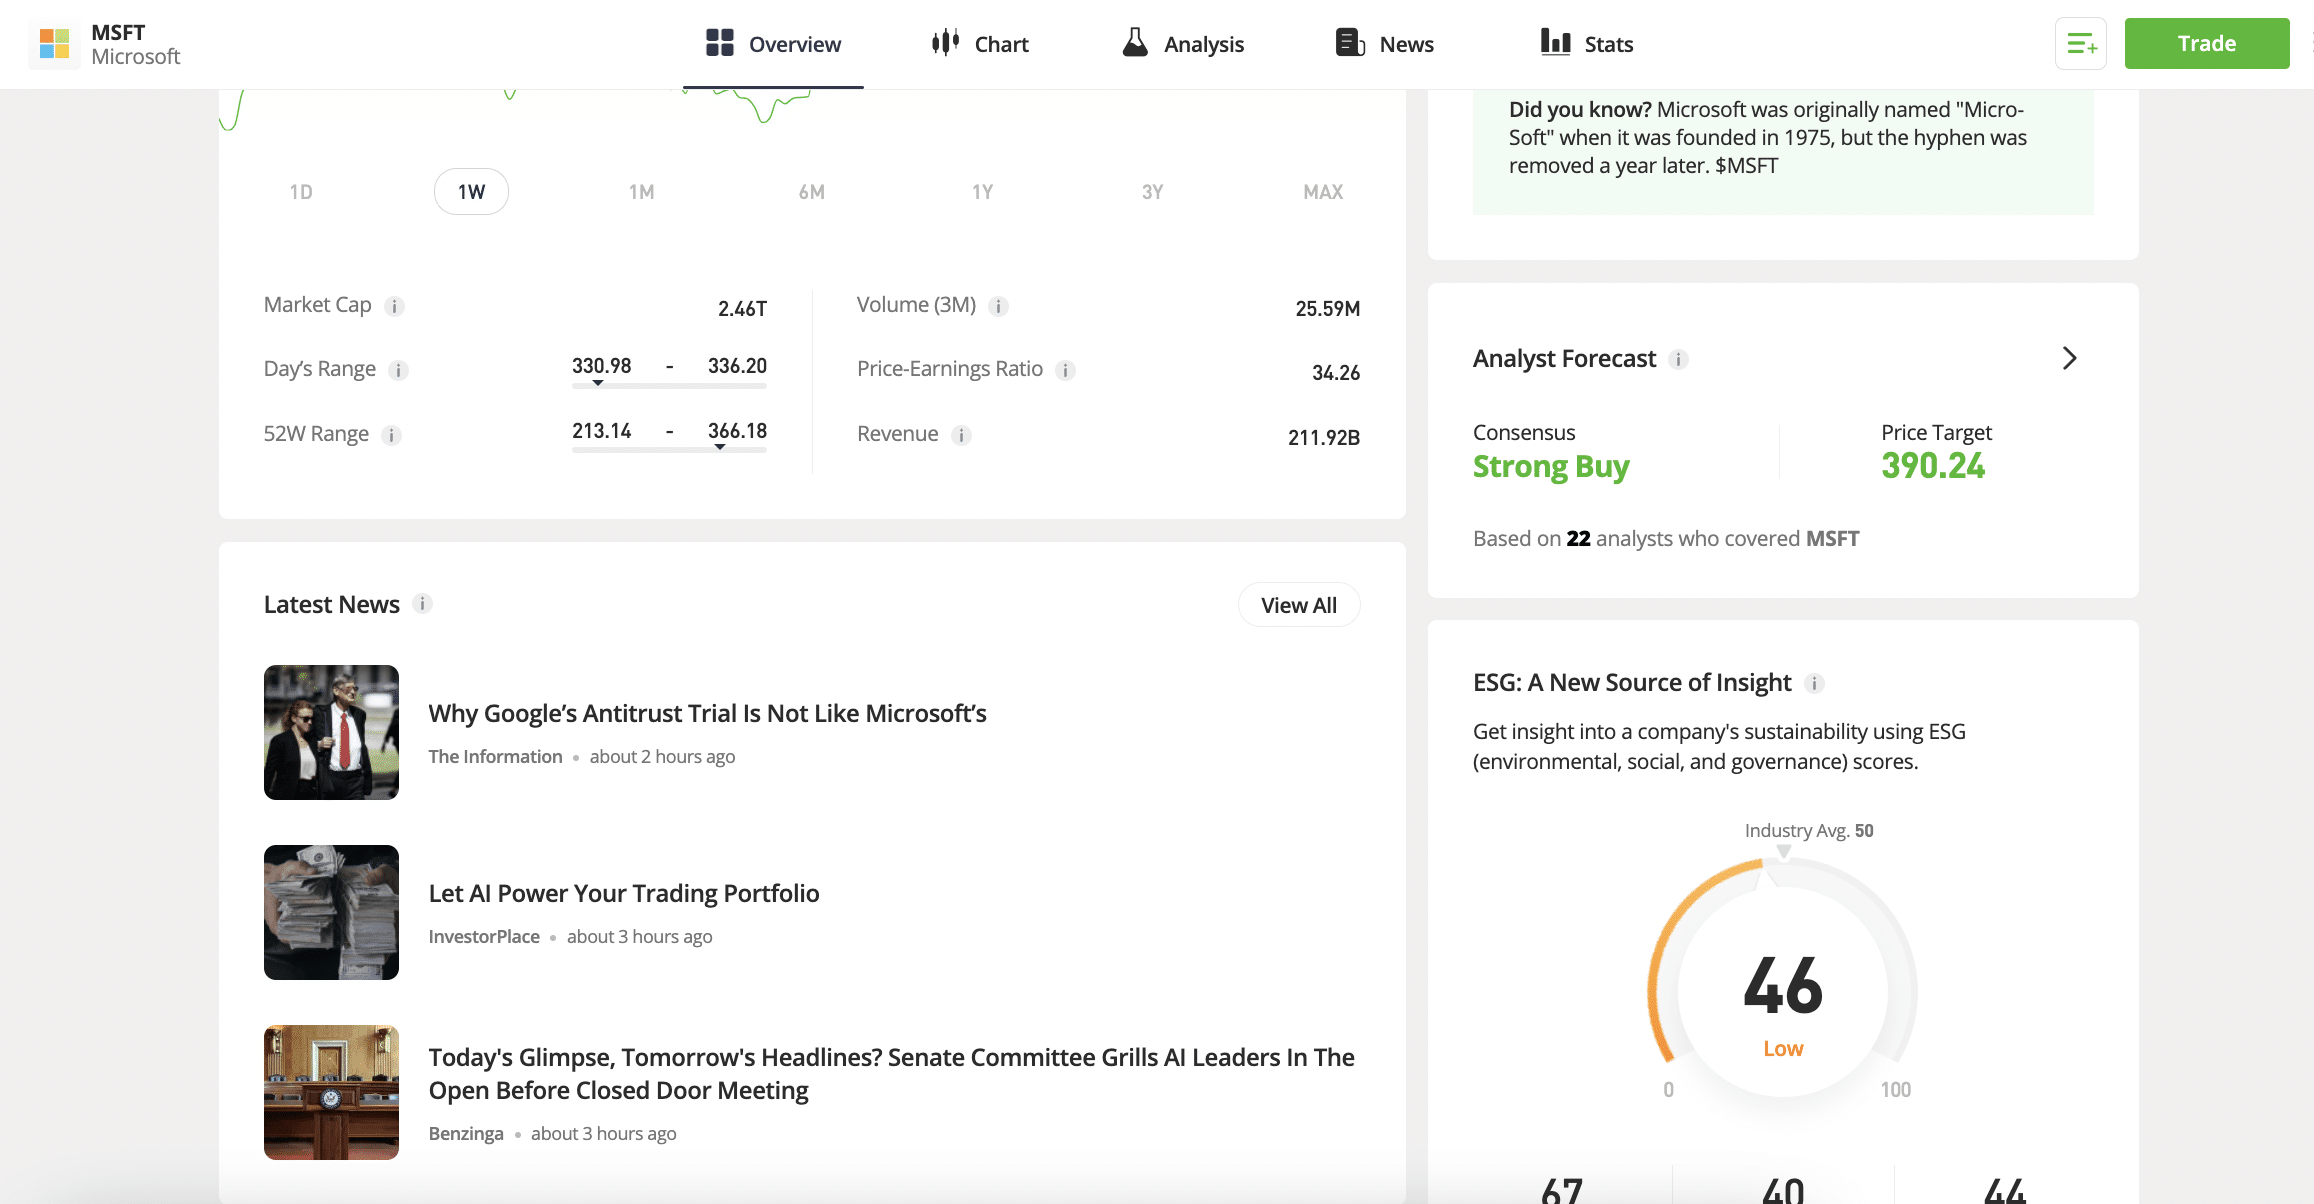Open Google's Antitrust Trial article headline
Viewport: 2314px width, 1204px height.
707,713
